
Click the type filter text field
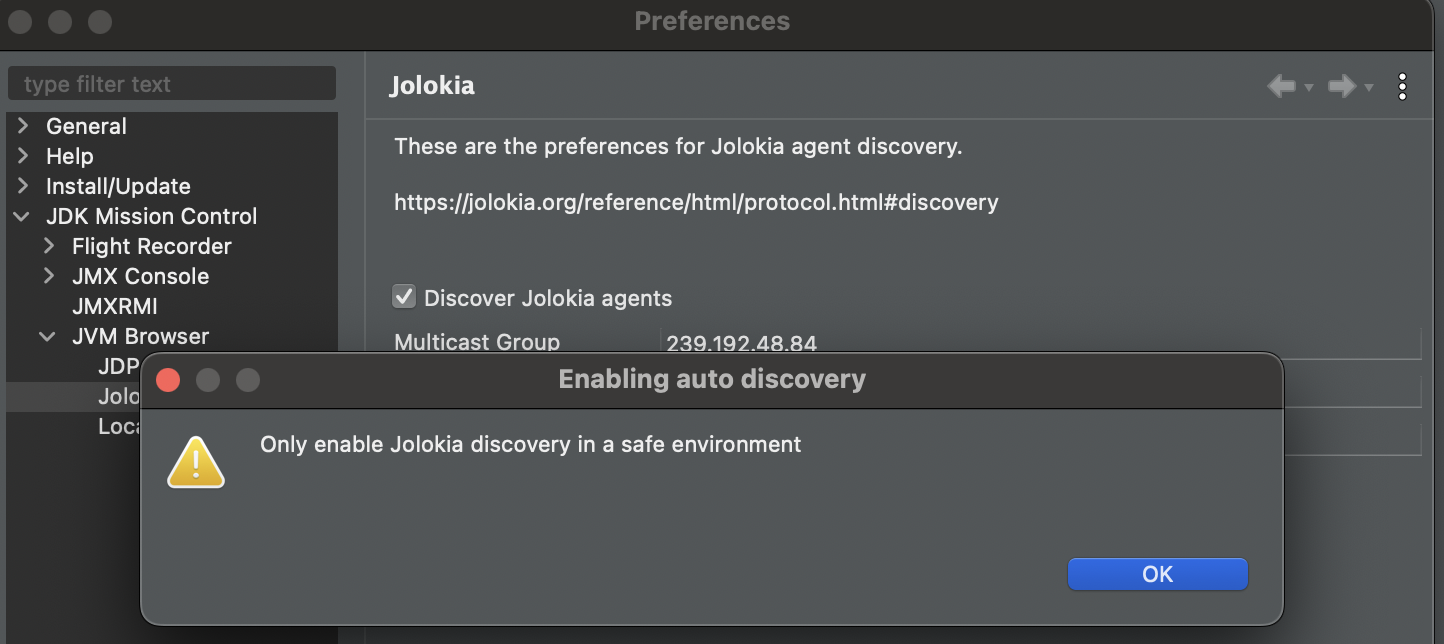(x=172, y=84)
